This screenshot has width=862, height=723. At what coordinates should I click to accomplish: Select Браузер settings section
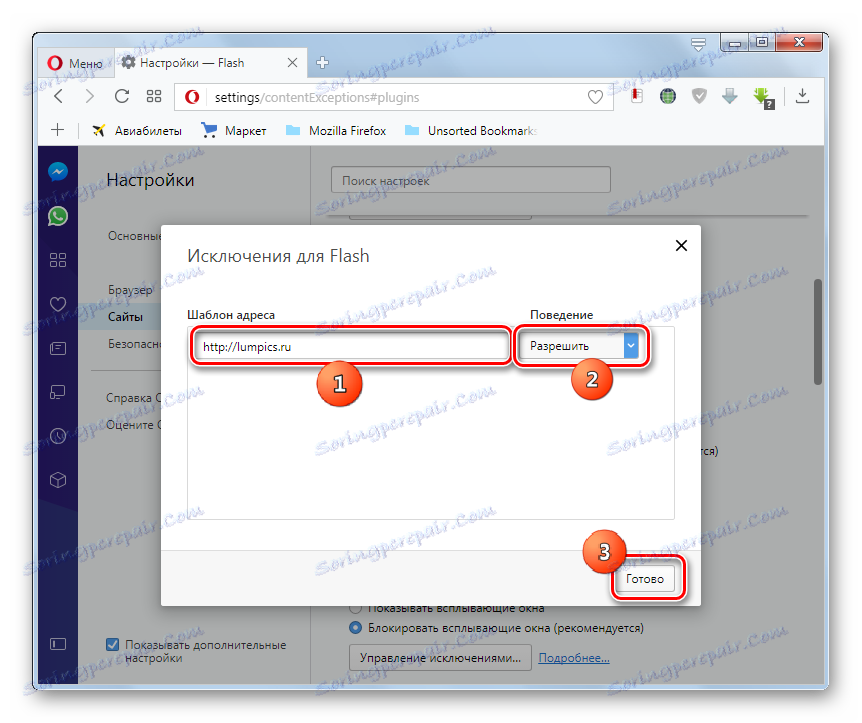tap(130, 290)
